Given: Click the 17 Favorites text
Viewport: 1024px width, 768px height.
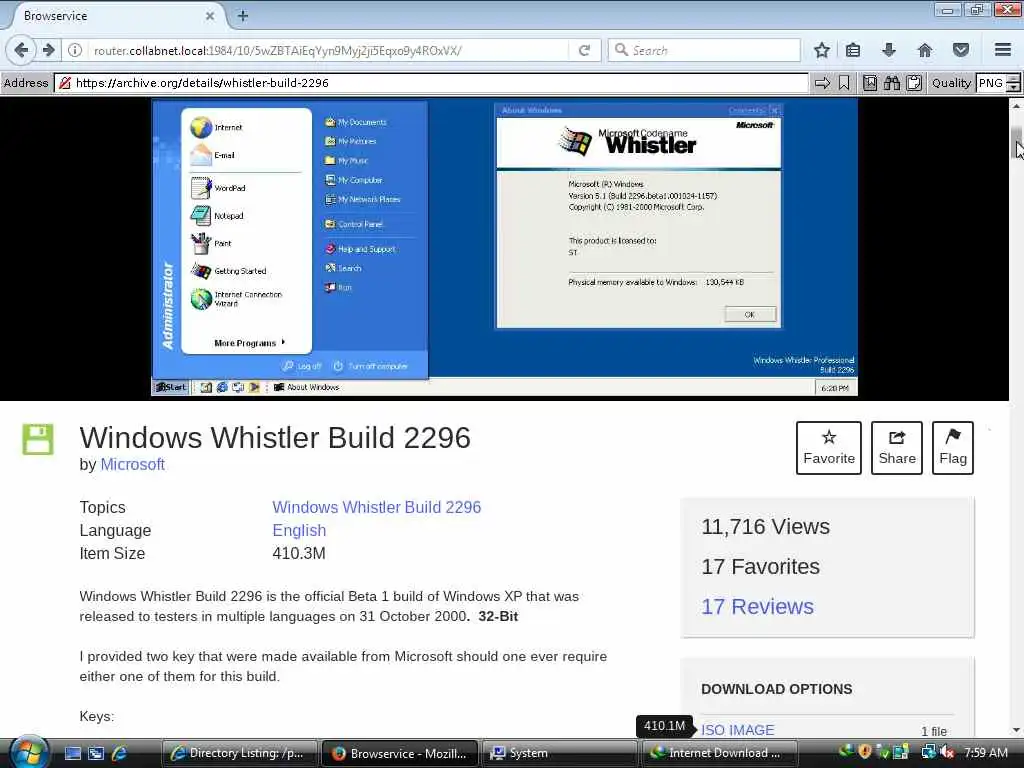Looking at the screenshot, I should click(760, 567).
